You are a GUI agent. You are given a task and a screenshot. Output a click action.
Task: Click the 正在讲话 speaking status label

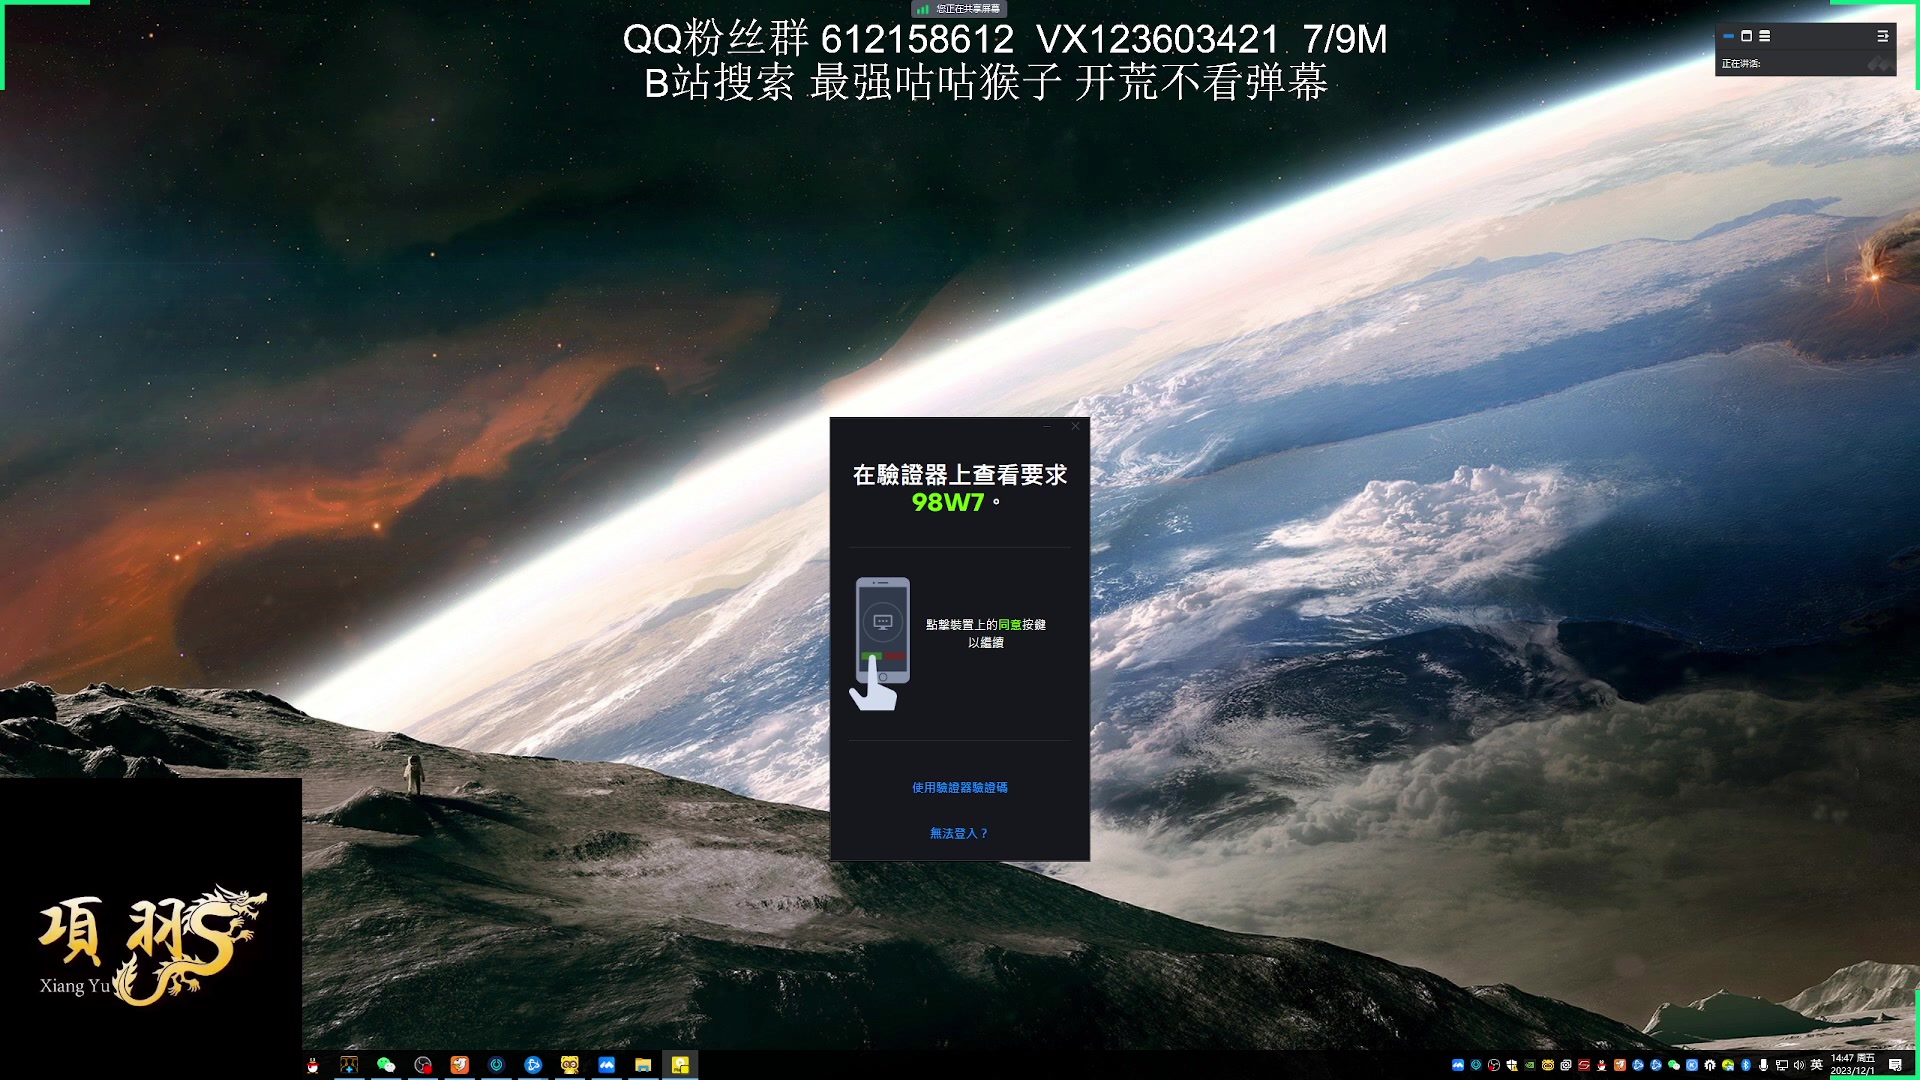pos(1741,64)
